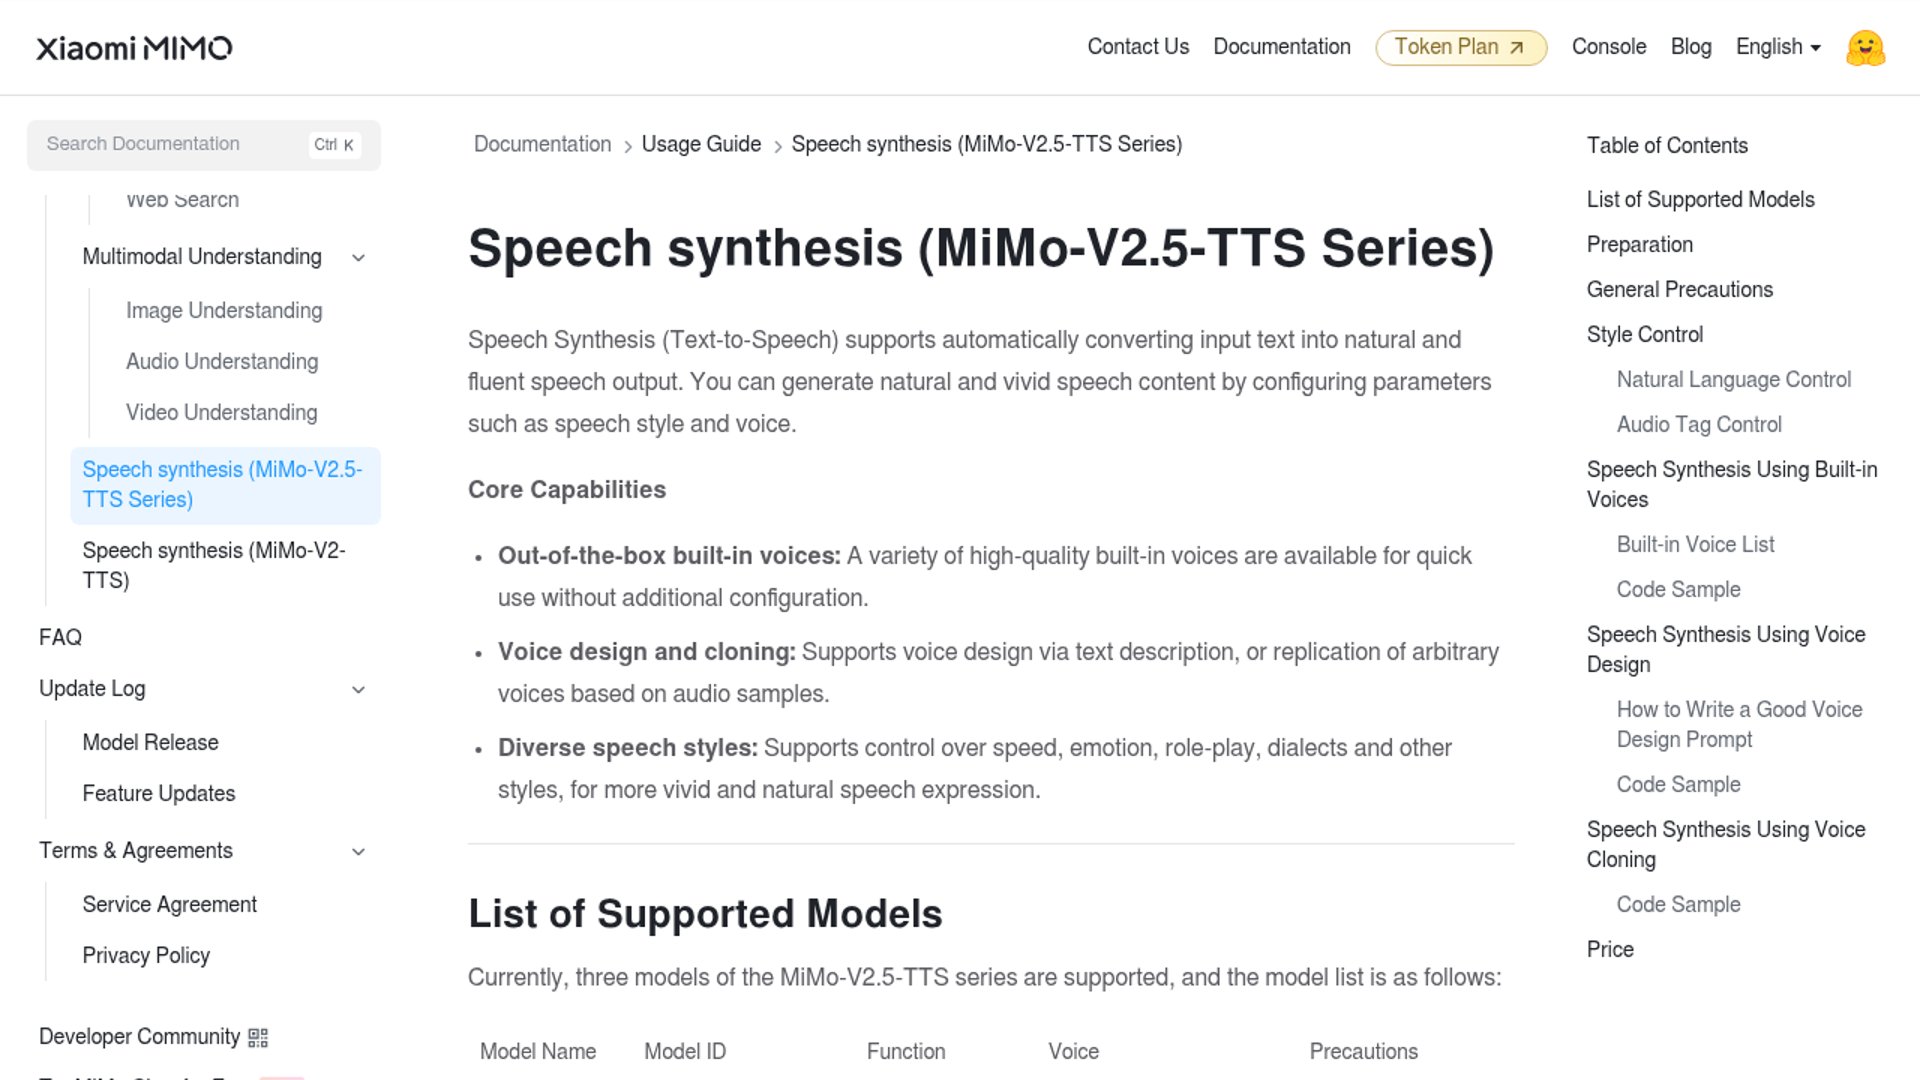This screenshot has height=1080, width=1920.
Task: Open Contact Us in header
Action: [x=1138, y=47]
